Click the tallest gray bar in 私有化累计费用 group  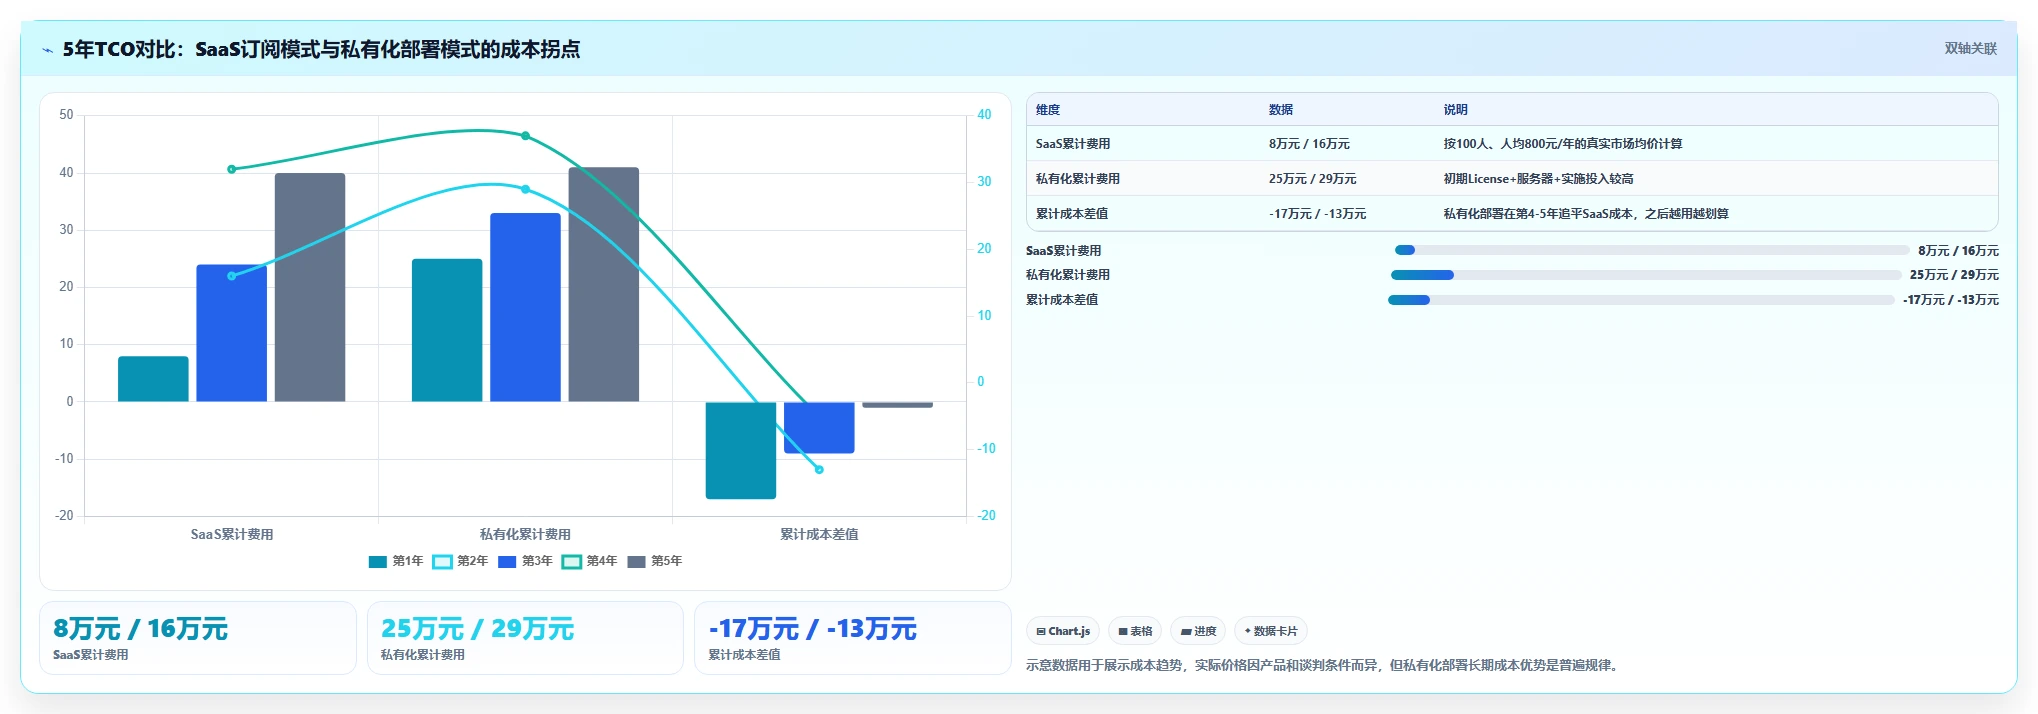603,285
